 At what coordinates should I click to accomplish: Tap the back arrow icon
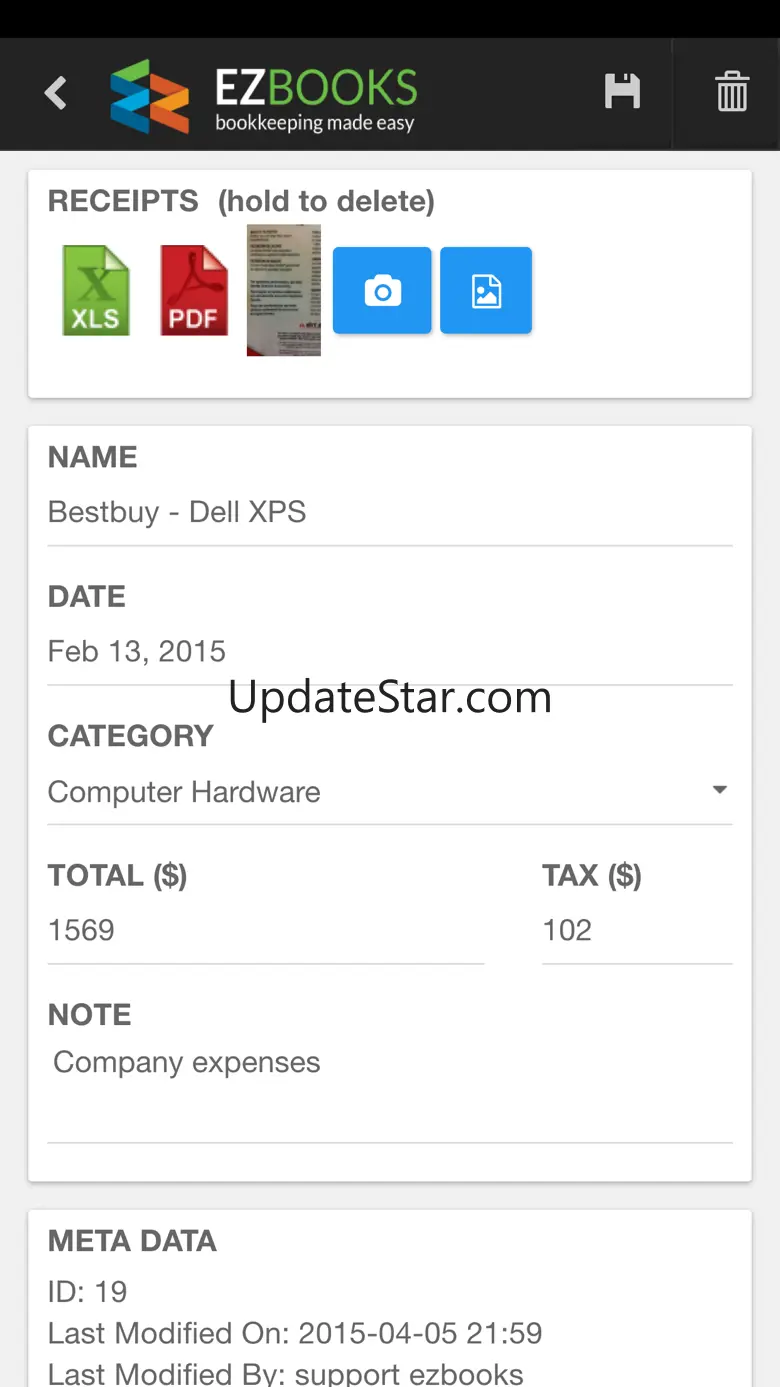pyautogui.click(x=55, y=93)
